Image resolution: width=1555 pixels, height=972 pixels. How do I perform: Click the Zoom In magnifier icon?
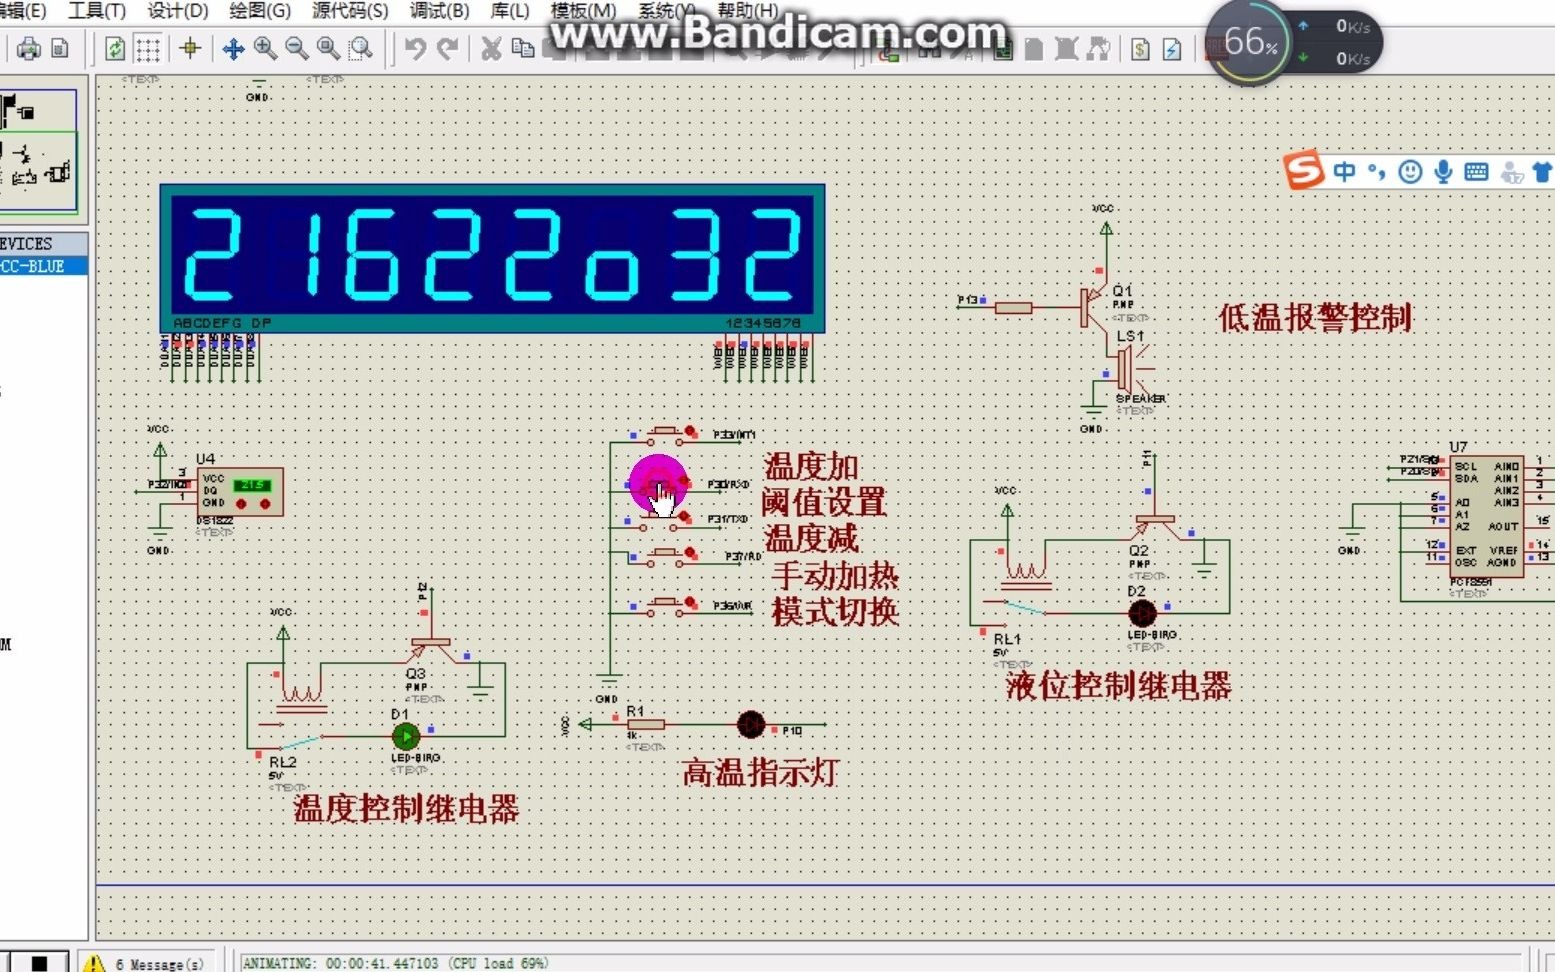click(x=265, y=48)
